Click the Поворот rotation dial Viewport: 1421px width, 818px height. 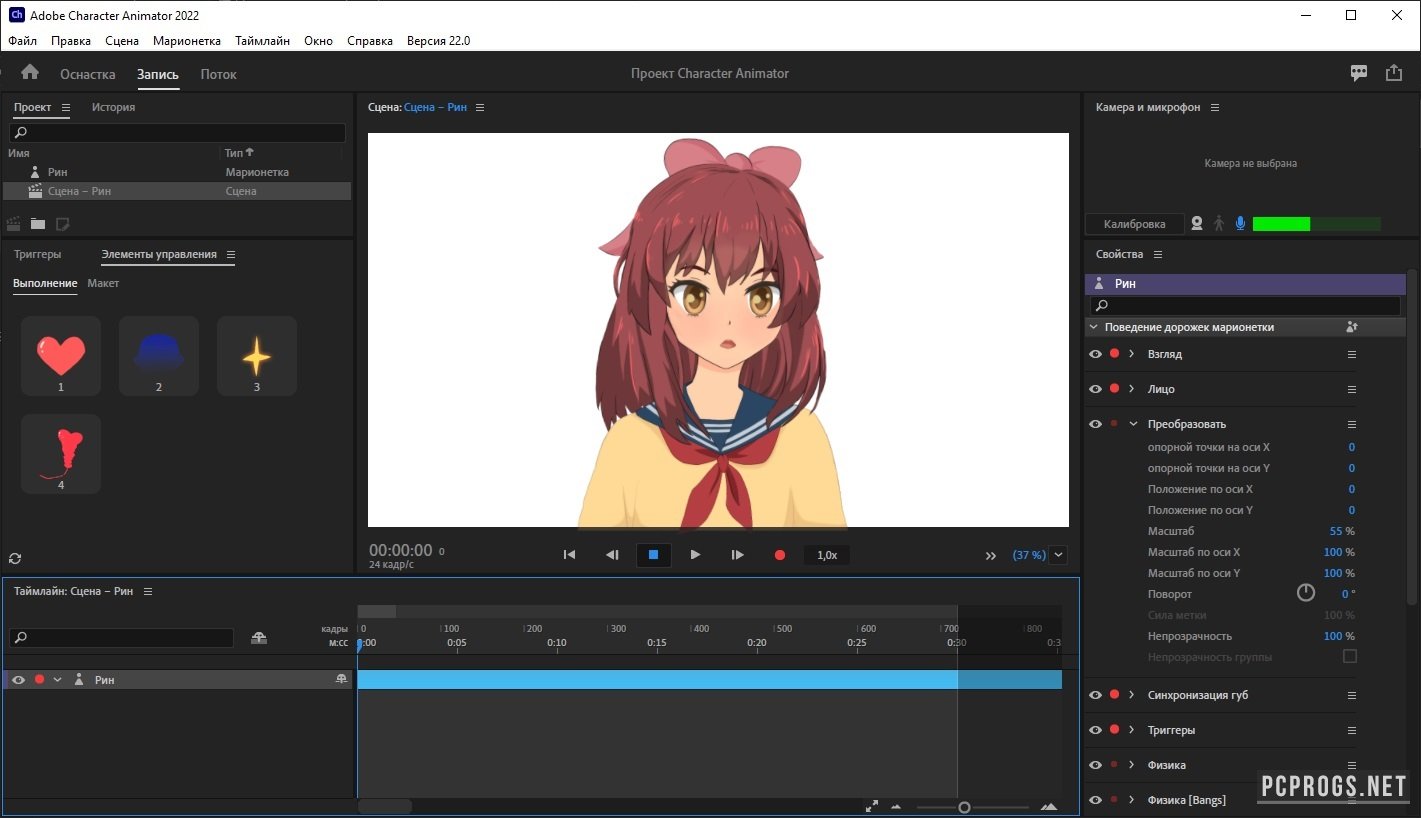click(1306, 593)
